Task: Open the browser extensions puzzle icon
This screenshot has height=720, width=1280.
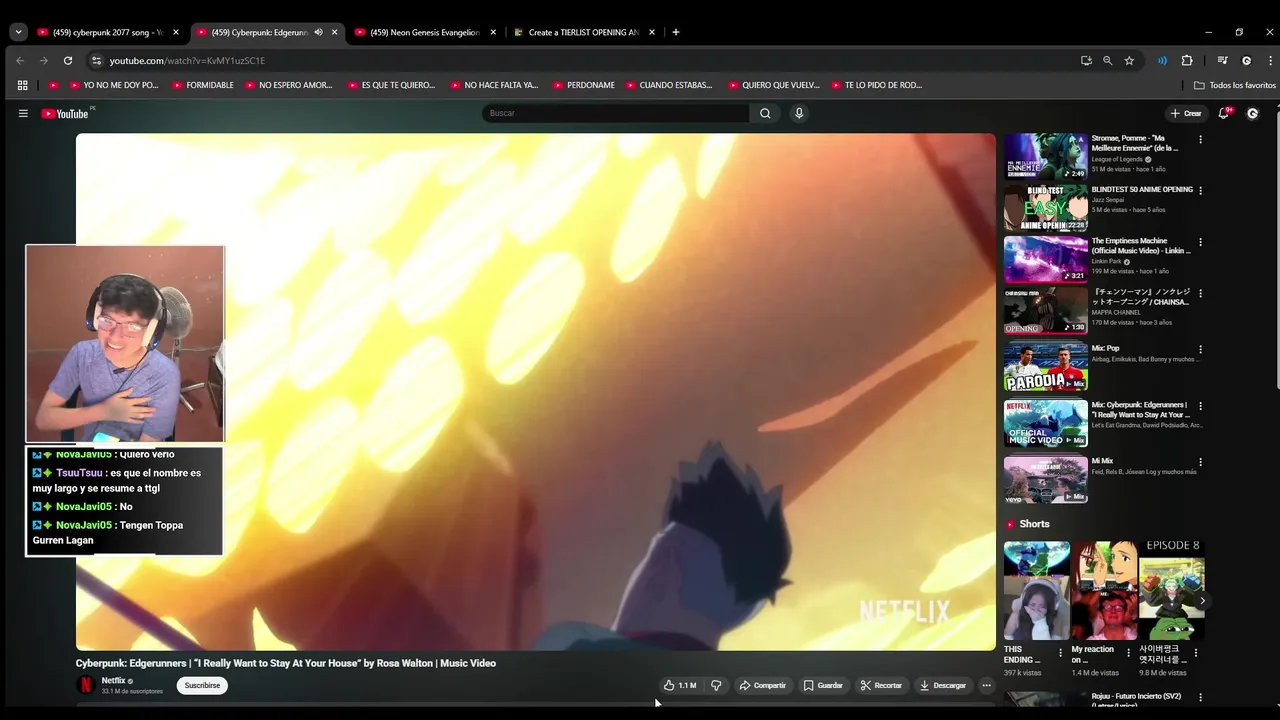Action: click(x=1187, y=60)
